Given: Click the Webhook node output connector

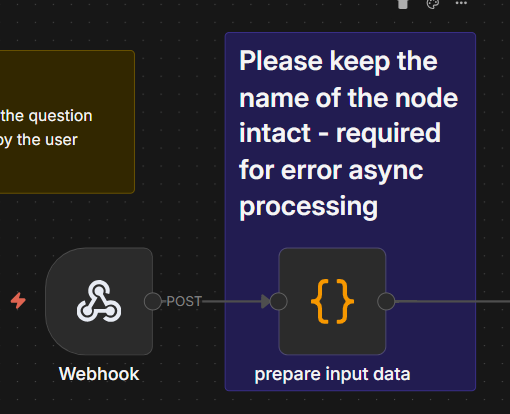Looking at the screenshot, I should click(153, 301).
